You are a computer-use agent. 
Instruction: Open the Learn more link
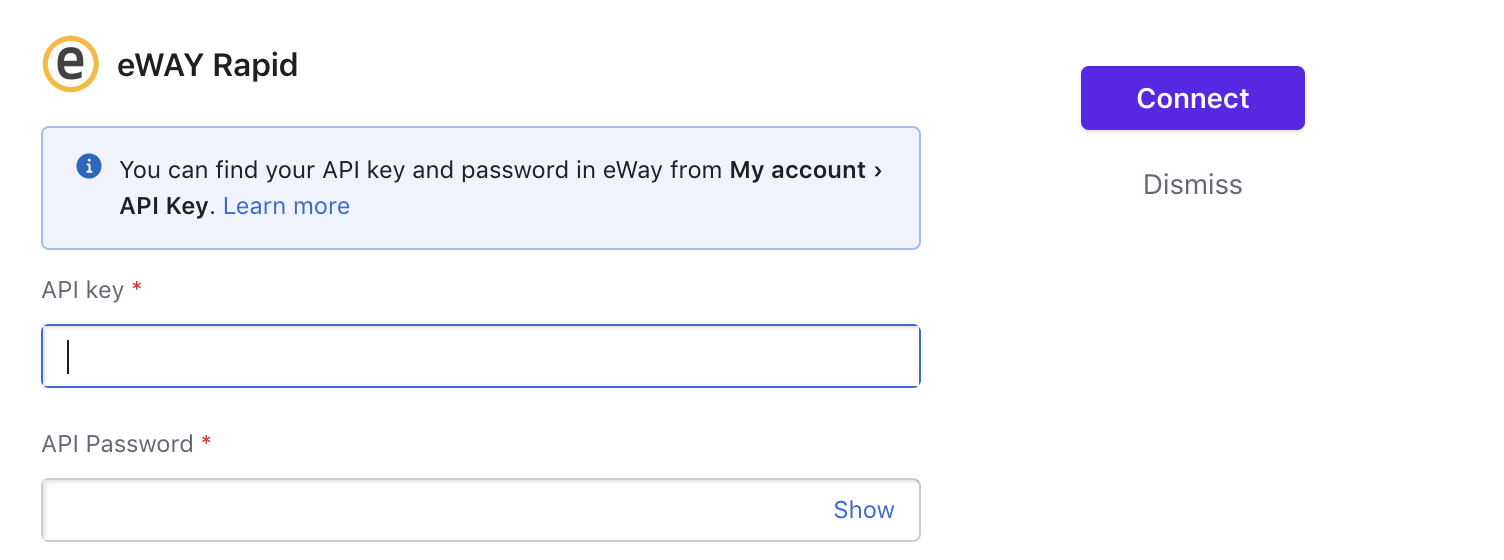click(286, 206)
